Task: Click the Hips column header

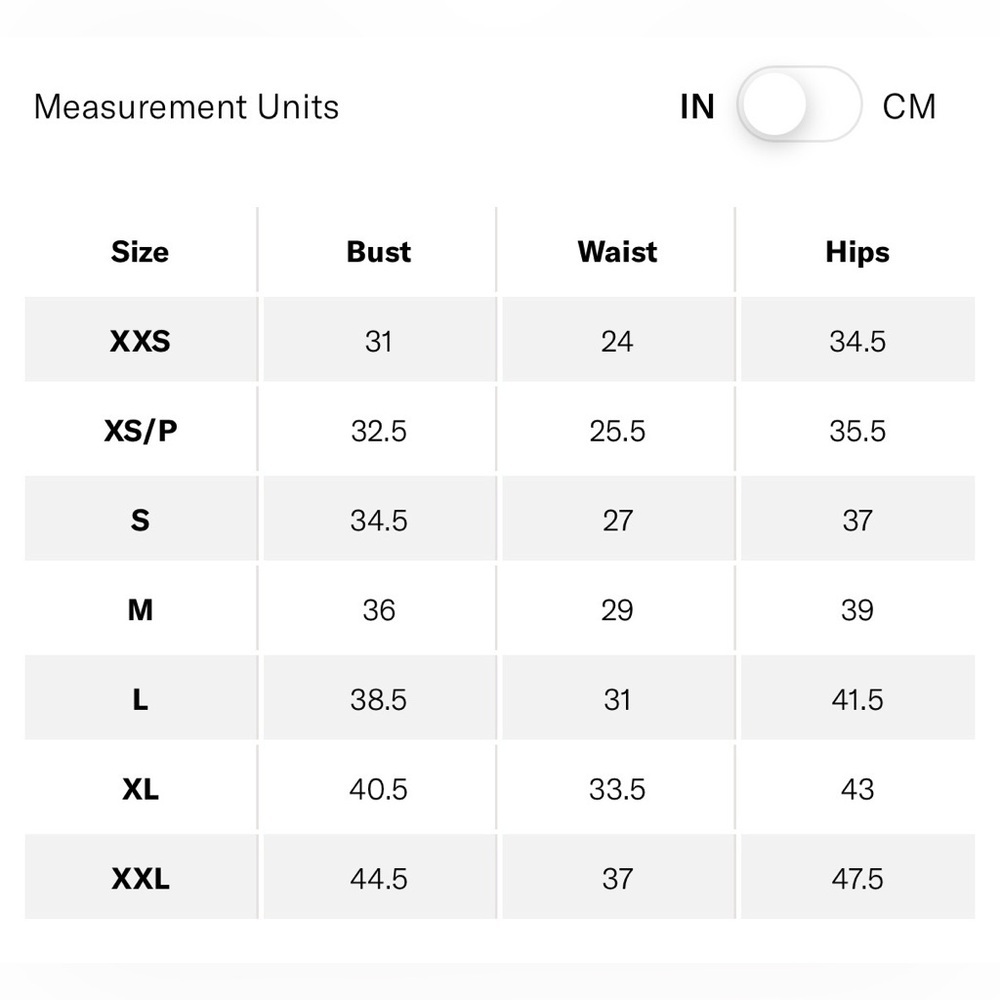Action: click(857, 252)
